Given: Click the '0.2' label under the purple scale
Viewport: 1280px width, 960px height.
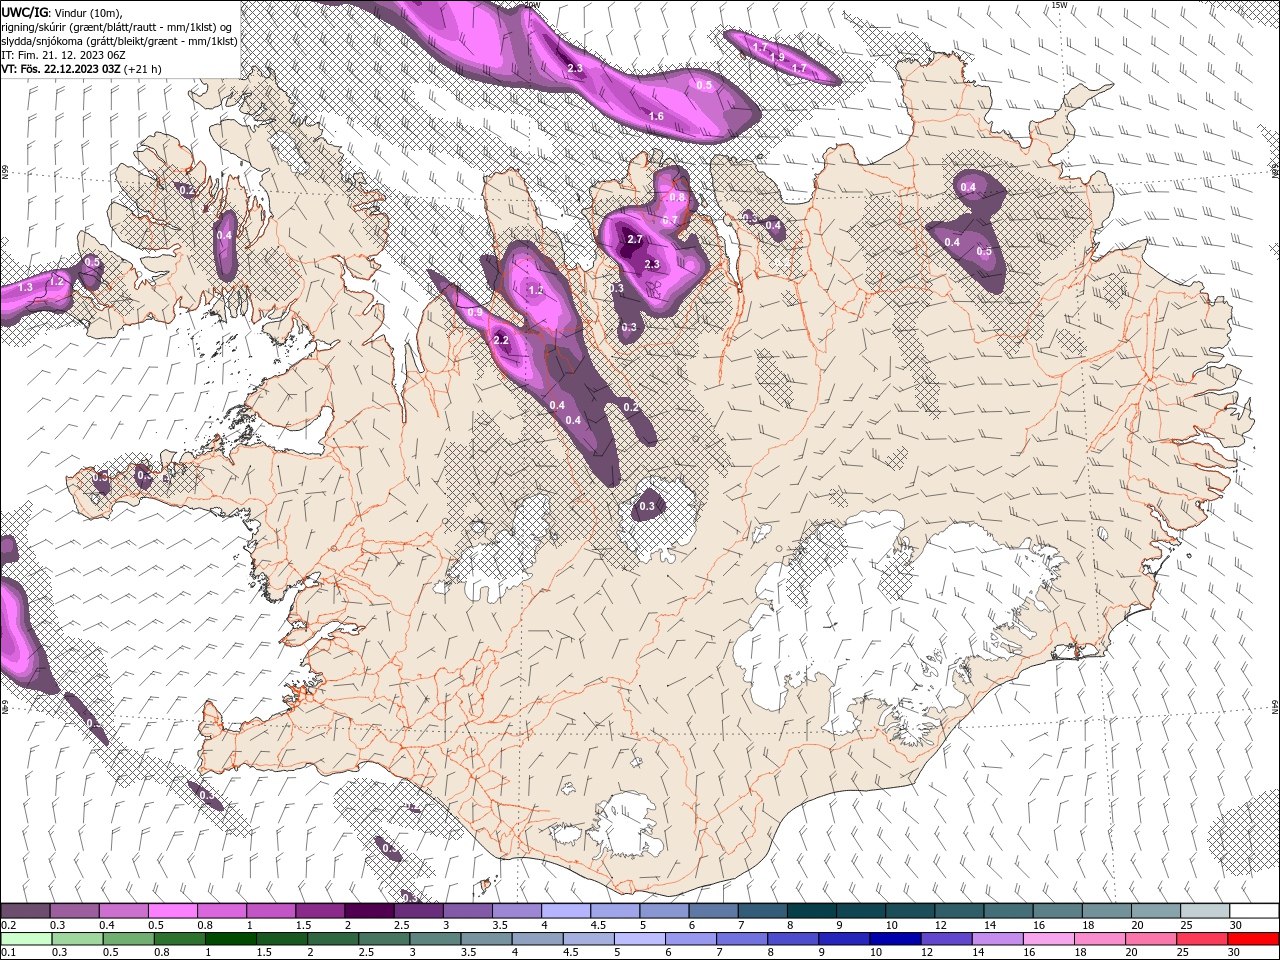Looking at the screenshot, I should tap(9, 925).
